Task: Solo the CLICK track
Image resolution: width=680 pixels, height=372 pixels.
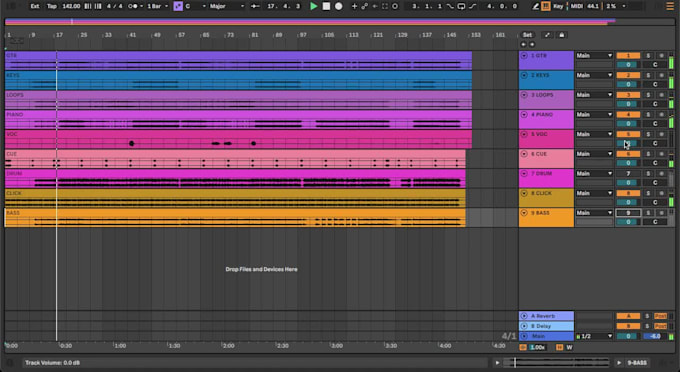Action: (x=648, y=193)
